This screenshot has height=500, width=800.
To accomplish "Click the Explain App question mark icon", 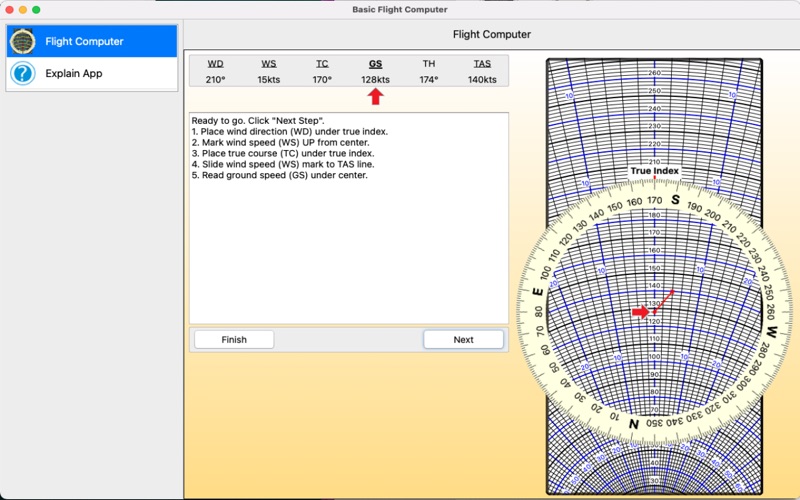I will (22, 73).
